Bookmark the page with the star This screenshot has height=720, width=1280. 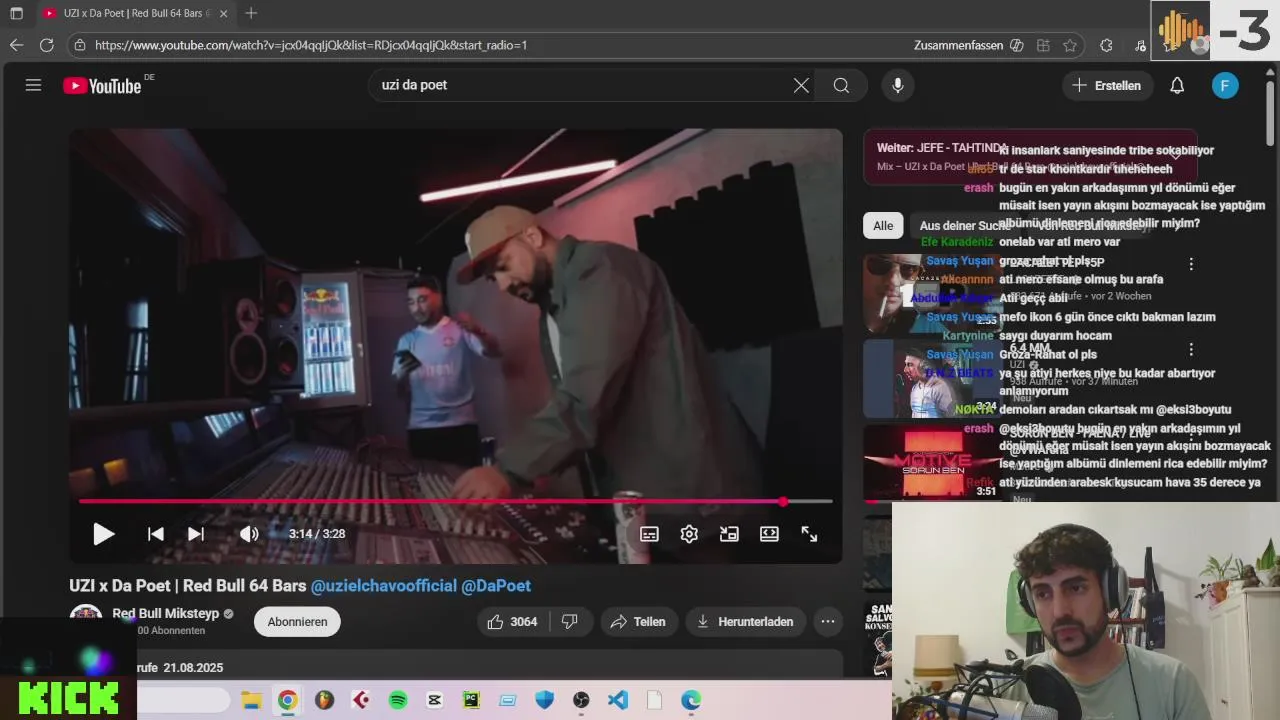[x=1070, y=45]
